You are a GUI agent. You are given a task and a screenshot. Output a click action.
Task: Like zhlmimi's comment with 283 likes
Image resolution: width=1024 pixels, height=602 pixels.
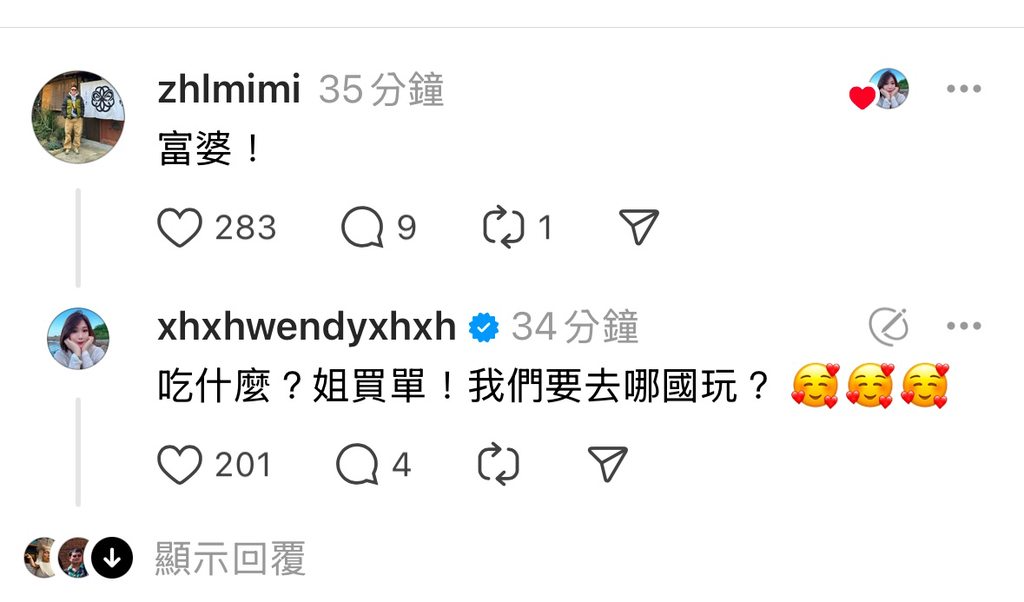[x=180, y=227]
